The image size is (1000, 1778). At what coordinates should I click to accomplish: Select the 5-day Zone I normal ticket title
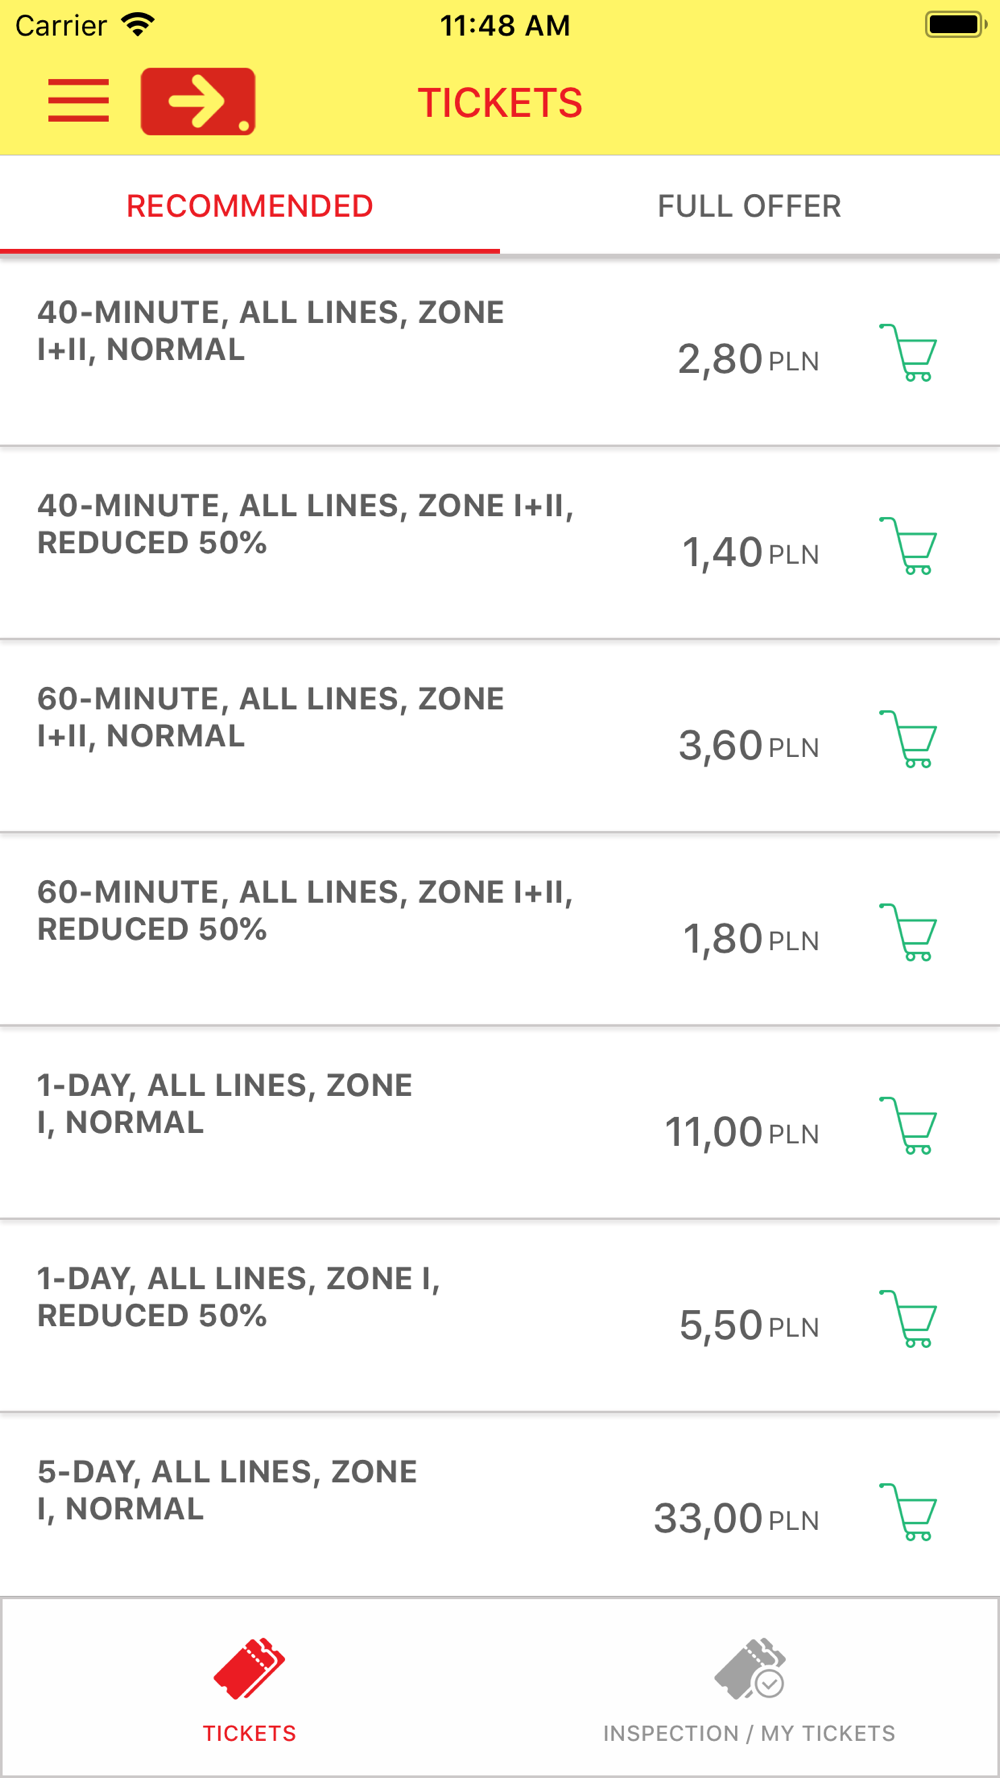pyautogui.click(x=227, y=1490)
